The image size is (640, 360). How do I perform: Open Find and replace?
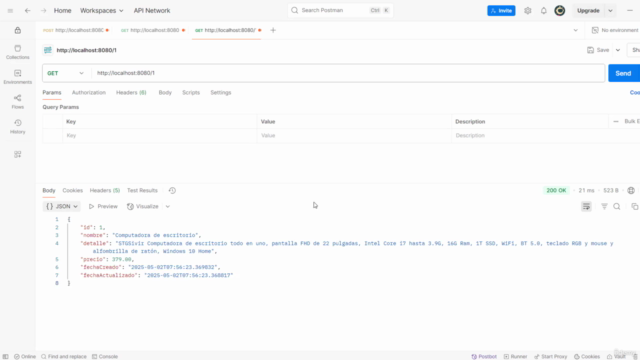pos(64,357)
